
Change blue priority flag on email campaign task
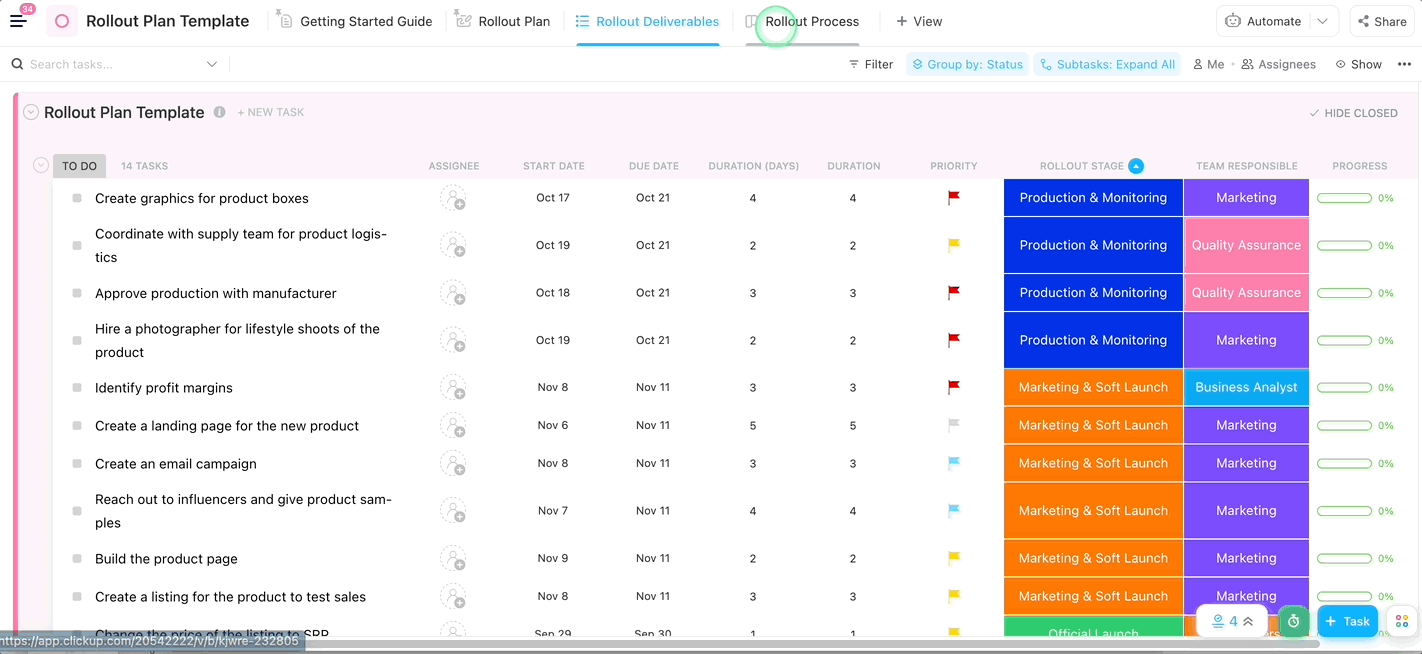click(x=954, y=463)
